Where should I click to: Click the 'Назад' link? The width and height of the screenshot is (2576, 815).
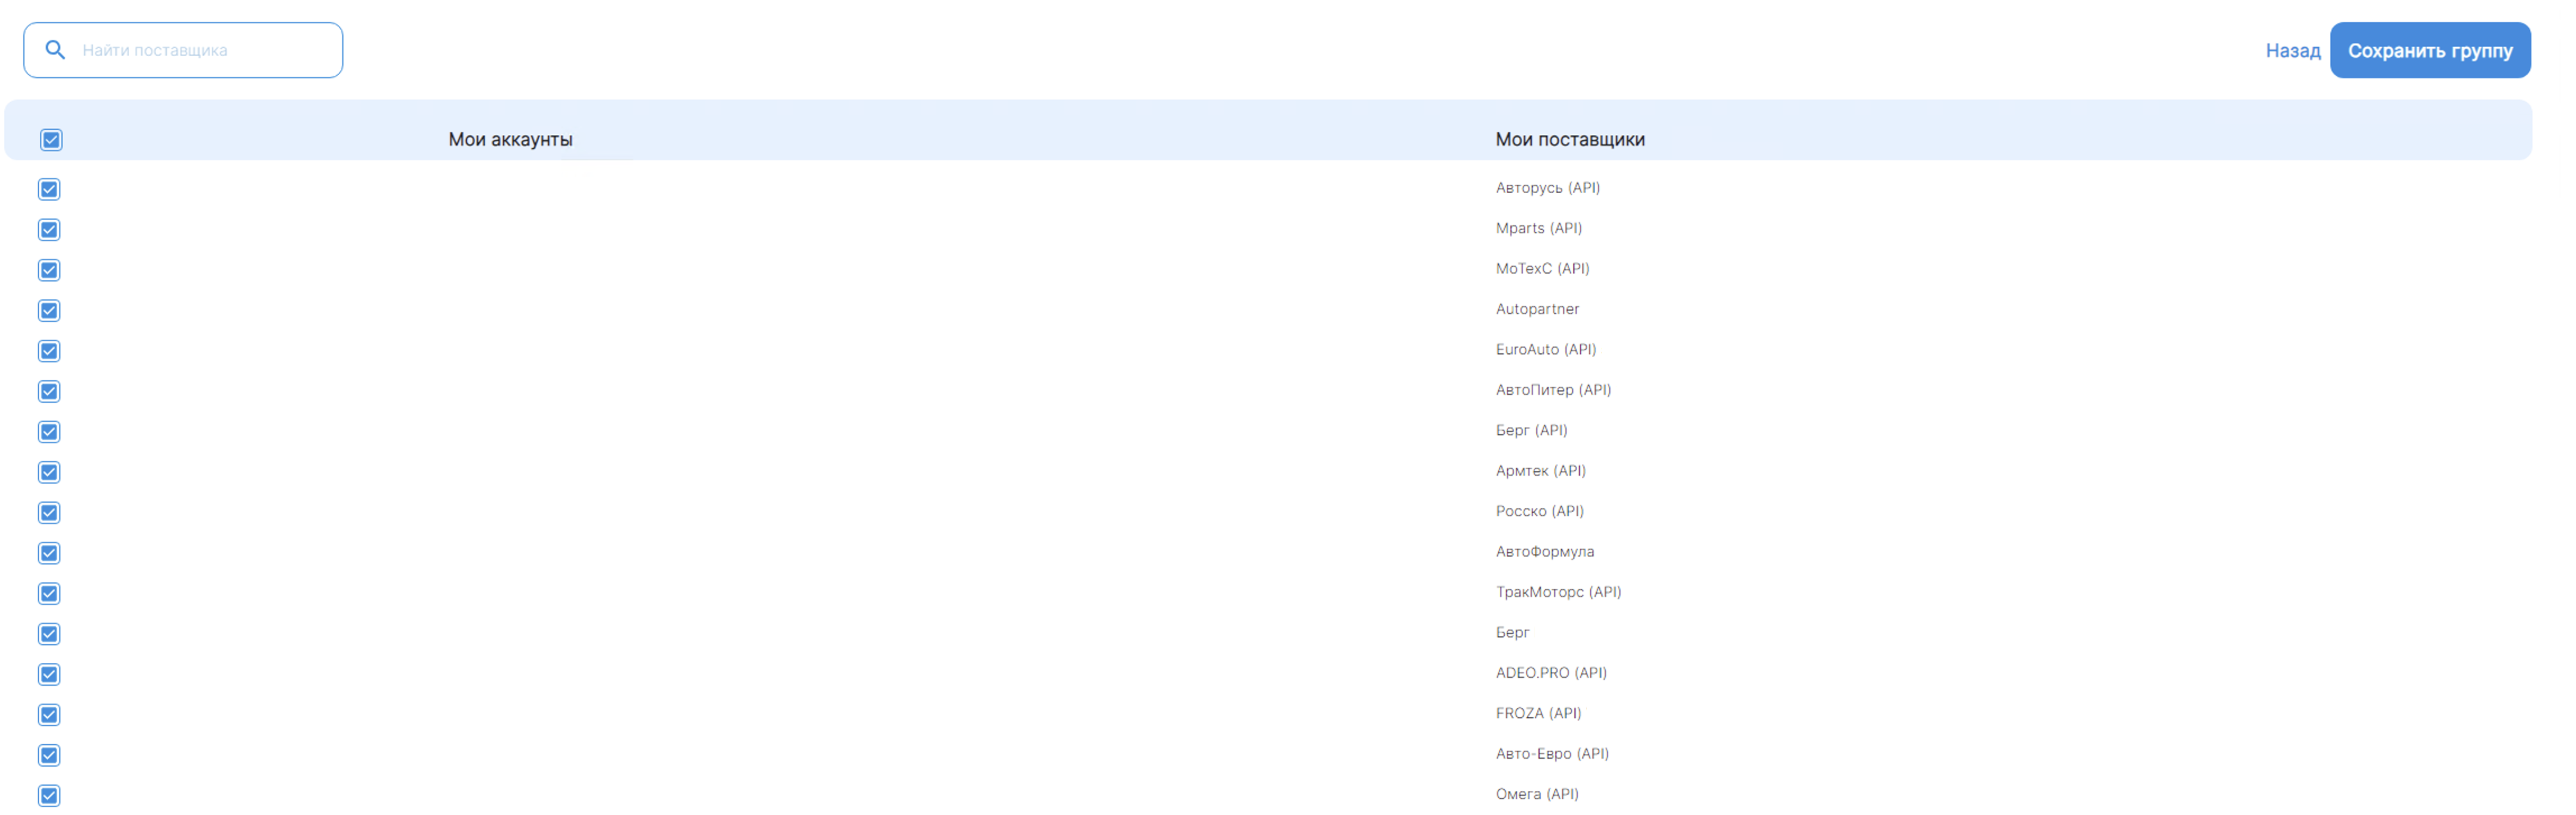(x=2292, y=50)
